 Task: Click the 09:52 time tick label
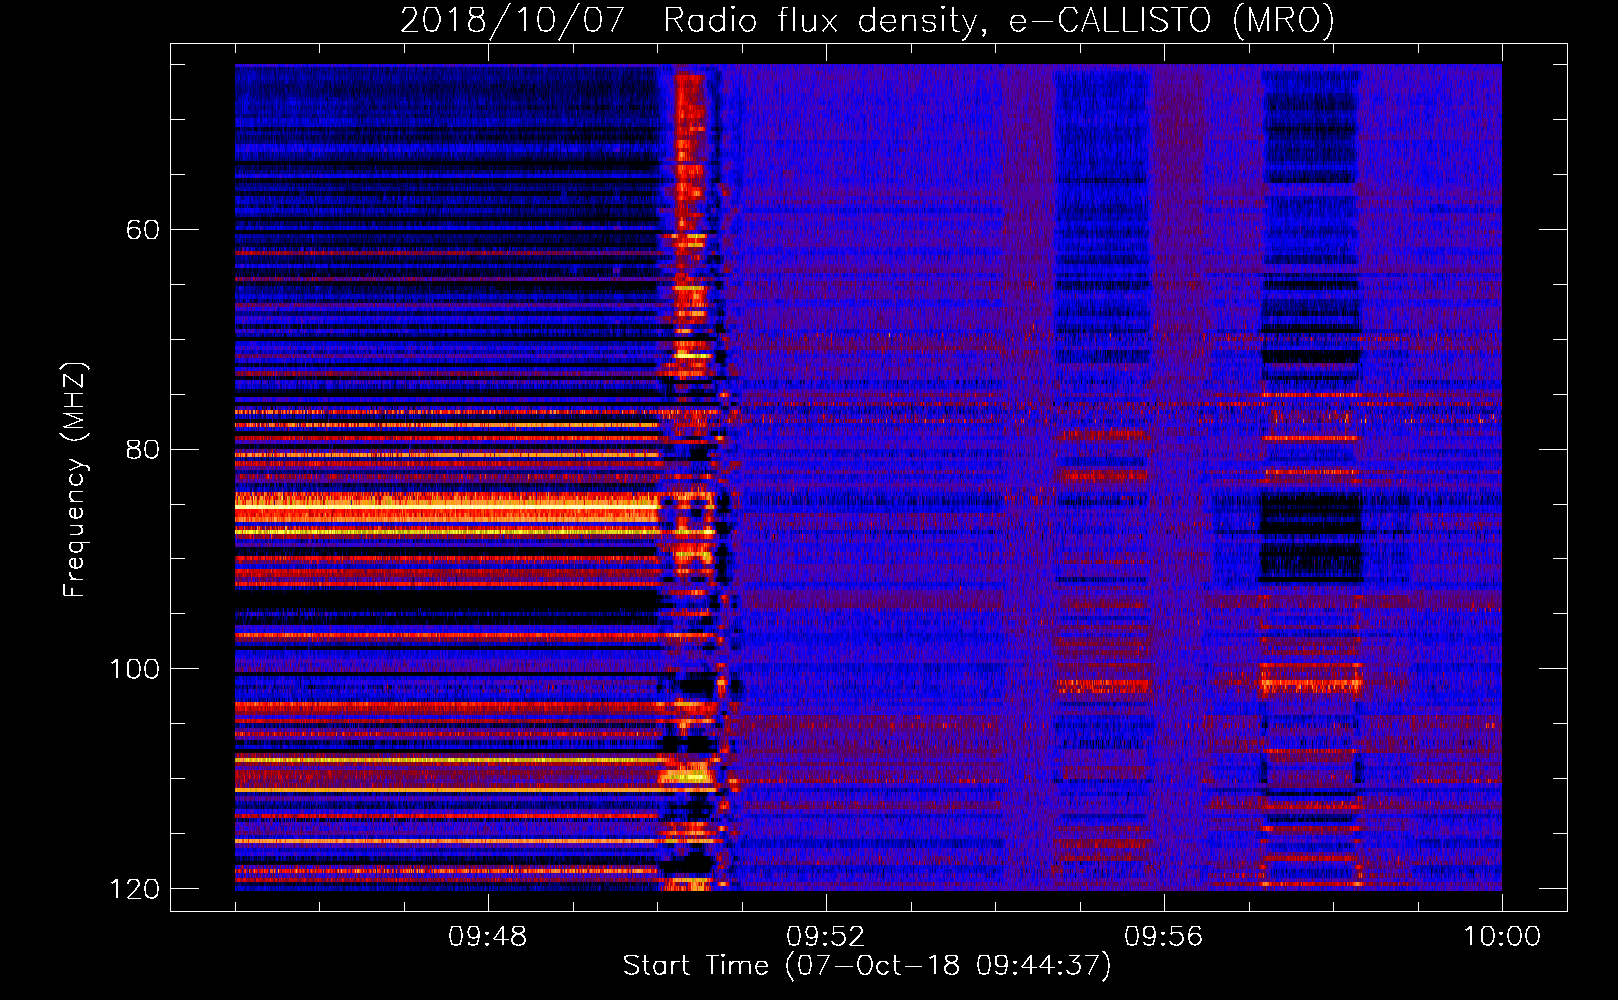coord(825,937)
